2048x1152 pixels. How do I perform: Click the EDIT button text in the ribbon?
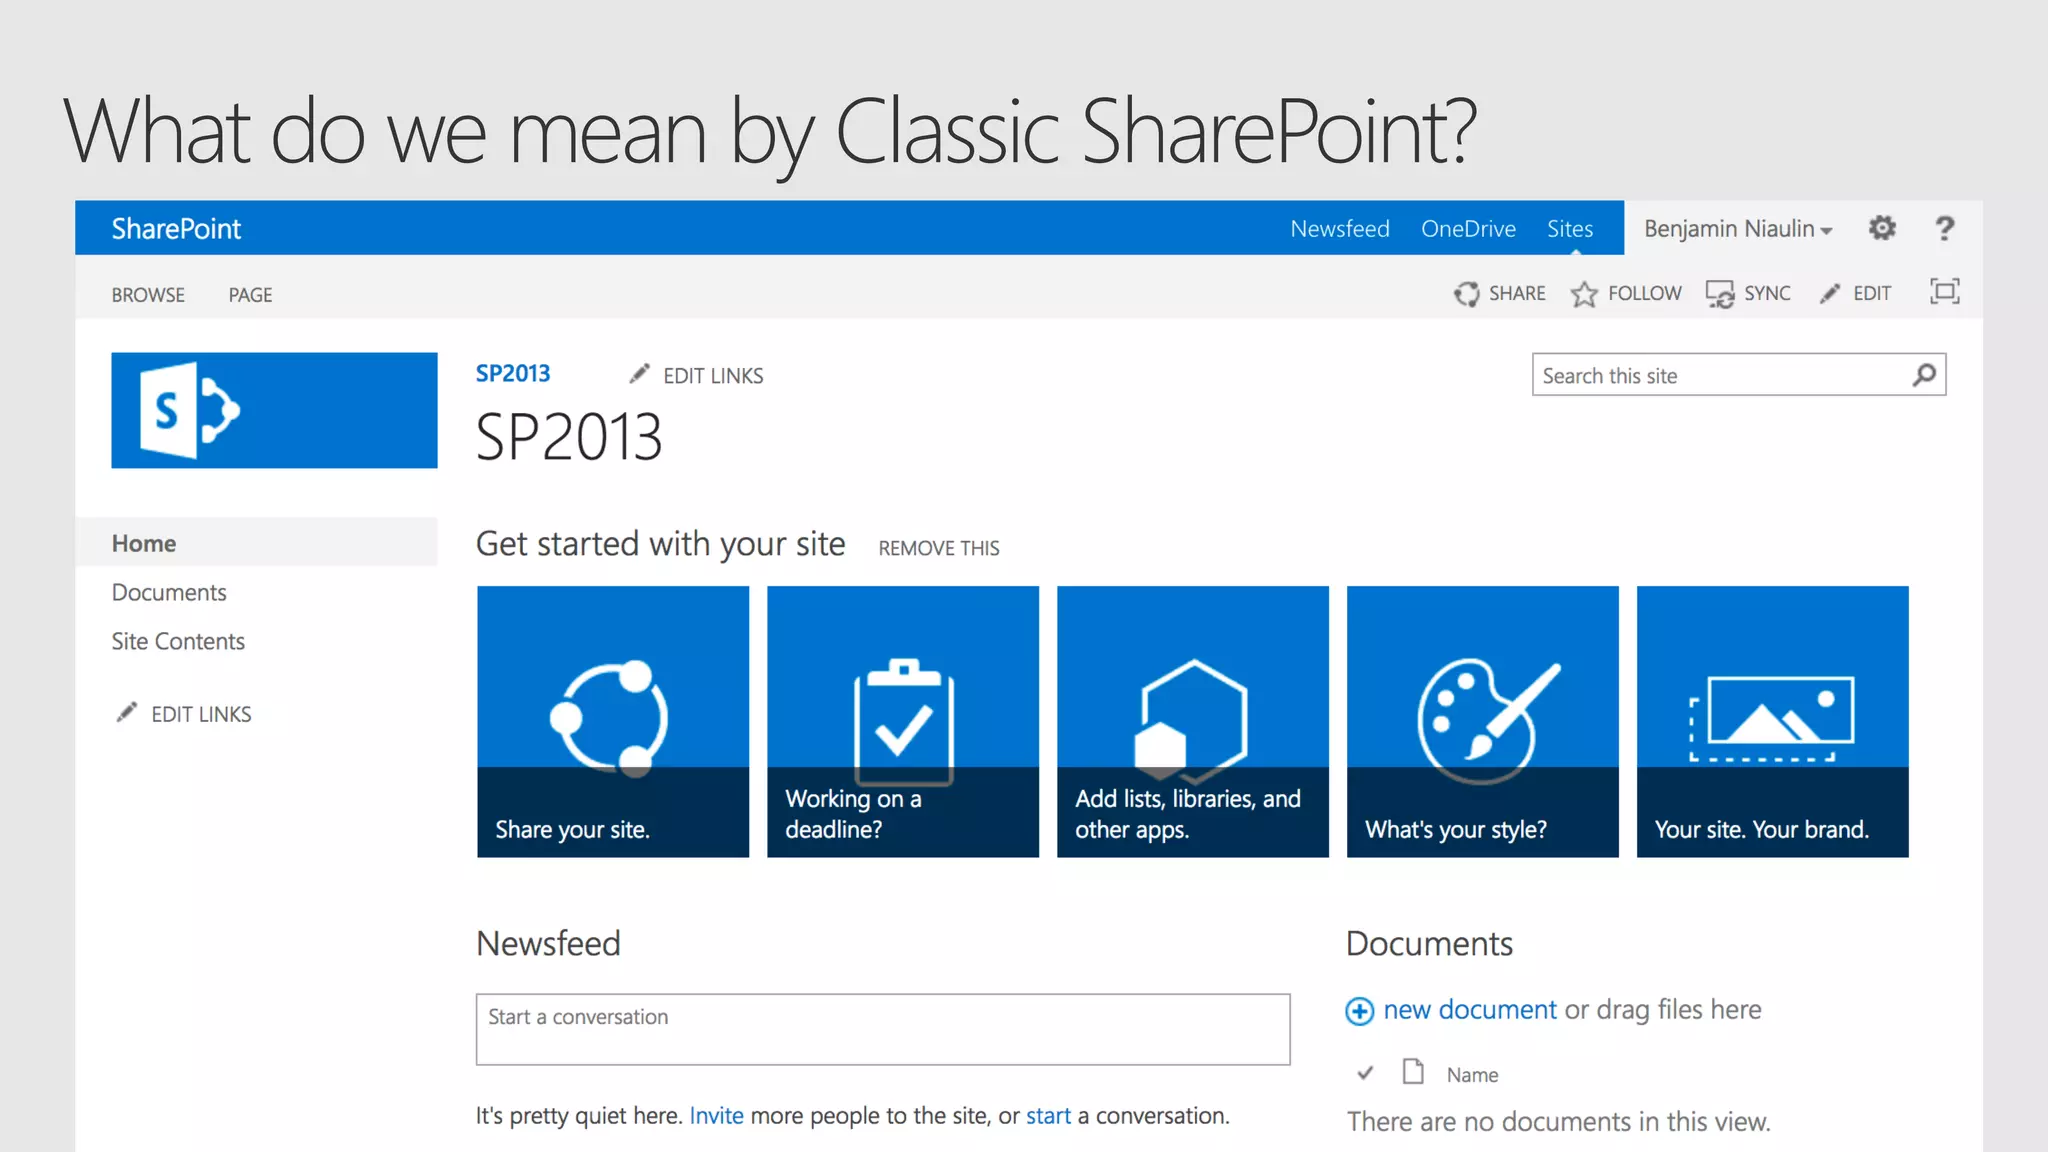tap(1872, 293)
